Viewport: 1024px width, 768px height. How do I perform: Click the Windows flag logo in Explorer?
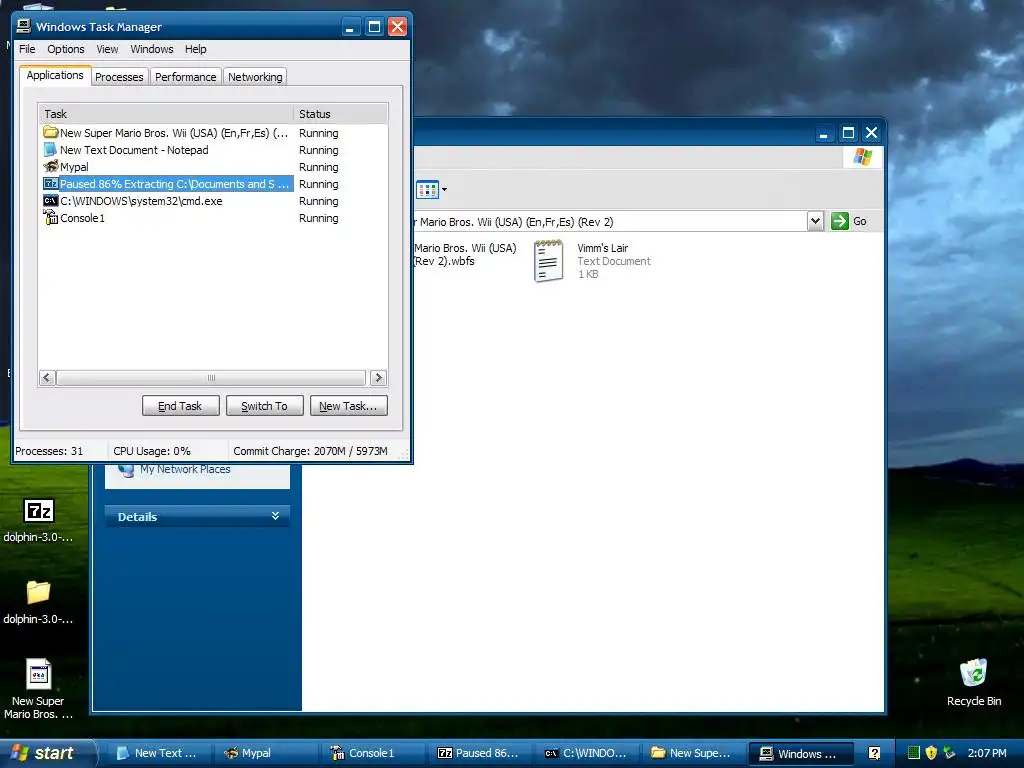(862, 157)
